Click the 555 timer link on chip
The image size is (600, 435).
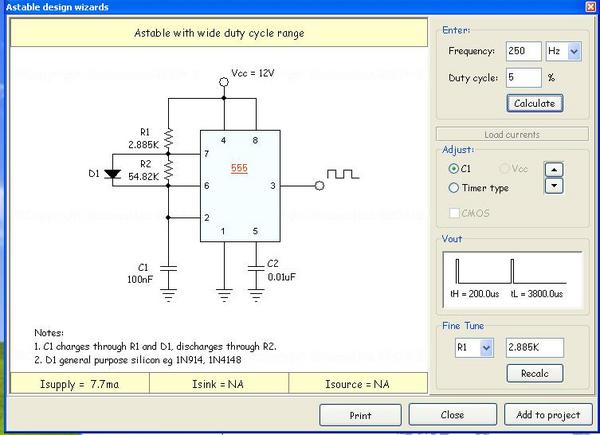point(239,169)
